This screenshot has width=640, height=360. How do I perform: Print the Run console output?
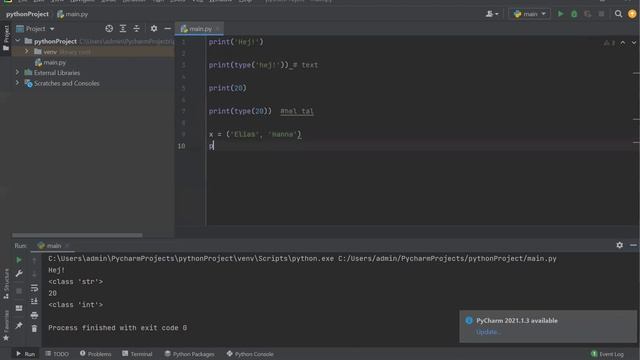click(34, 315)
